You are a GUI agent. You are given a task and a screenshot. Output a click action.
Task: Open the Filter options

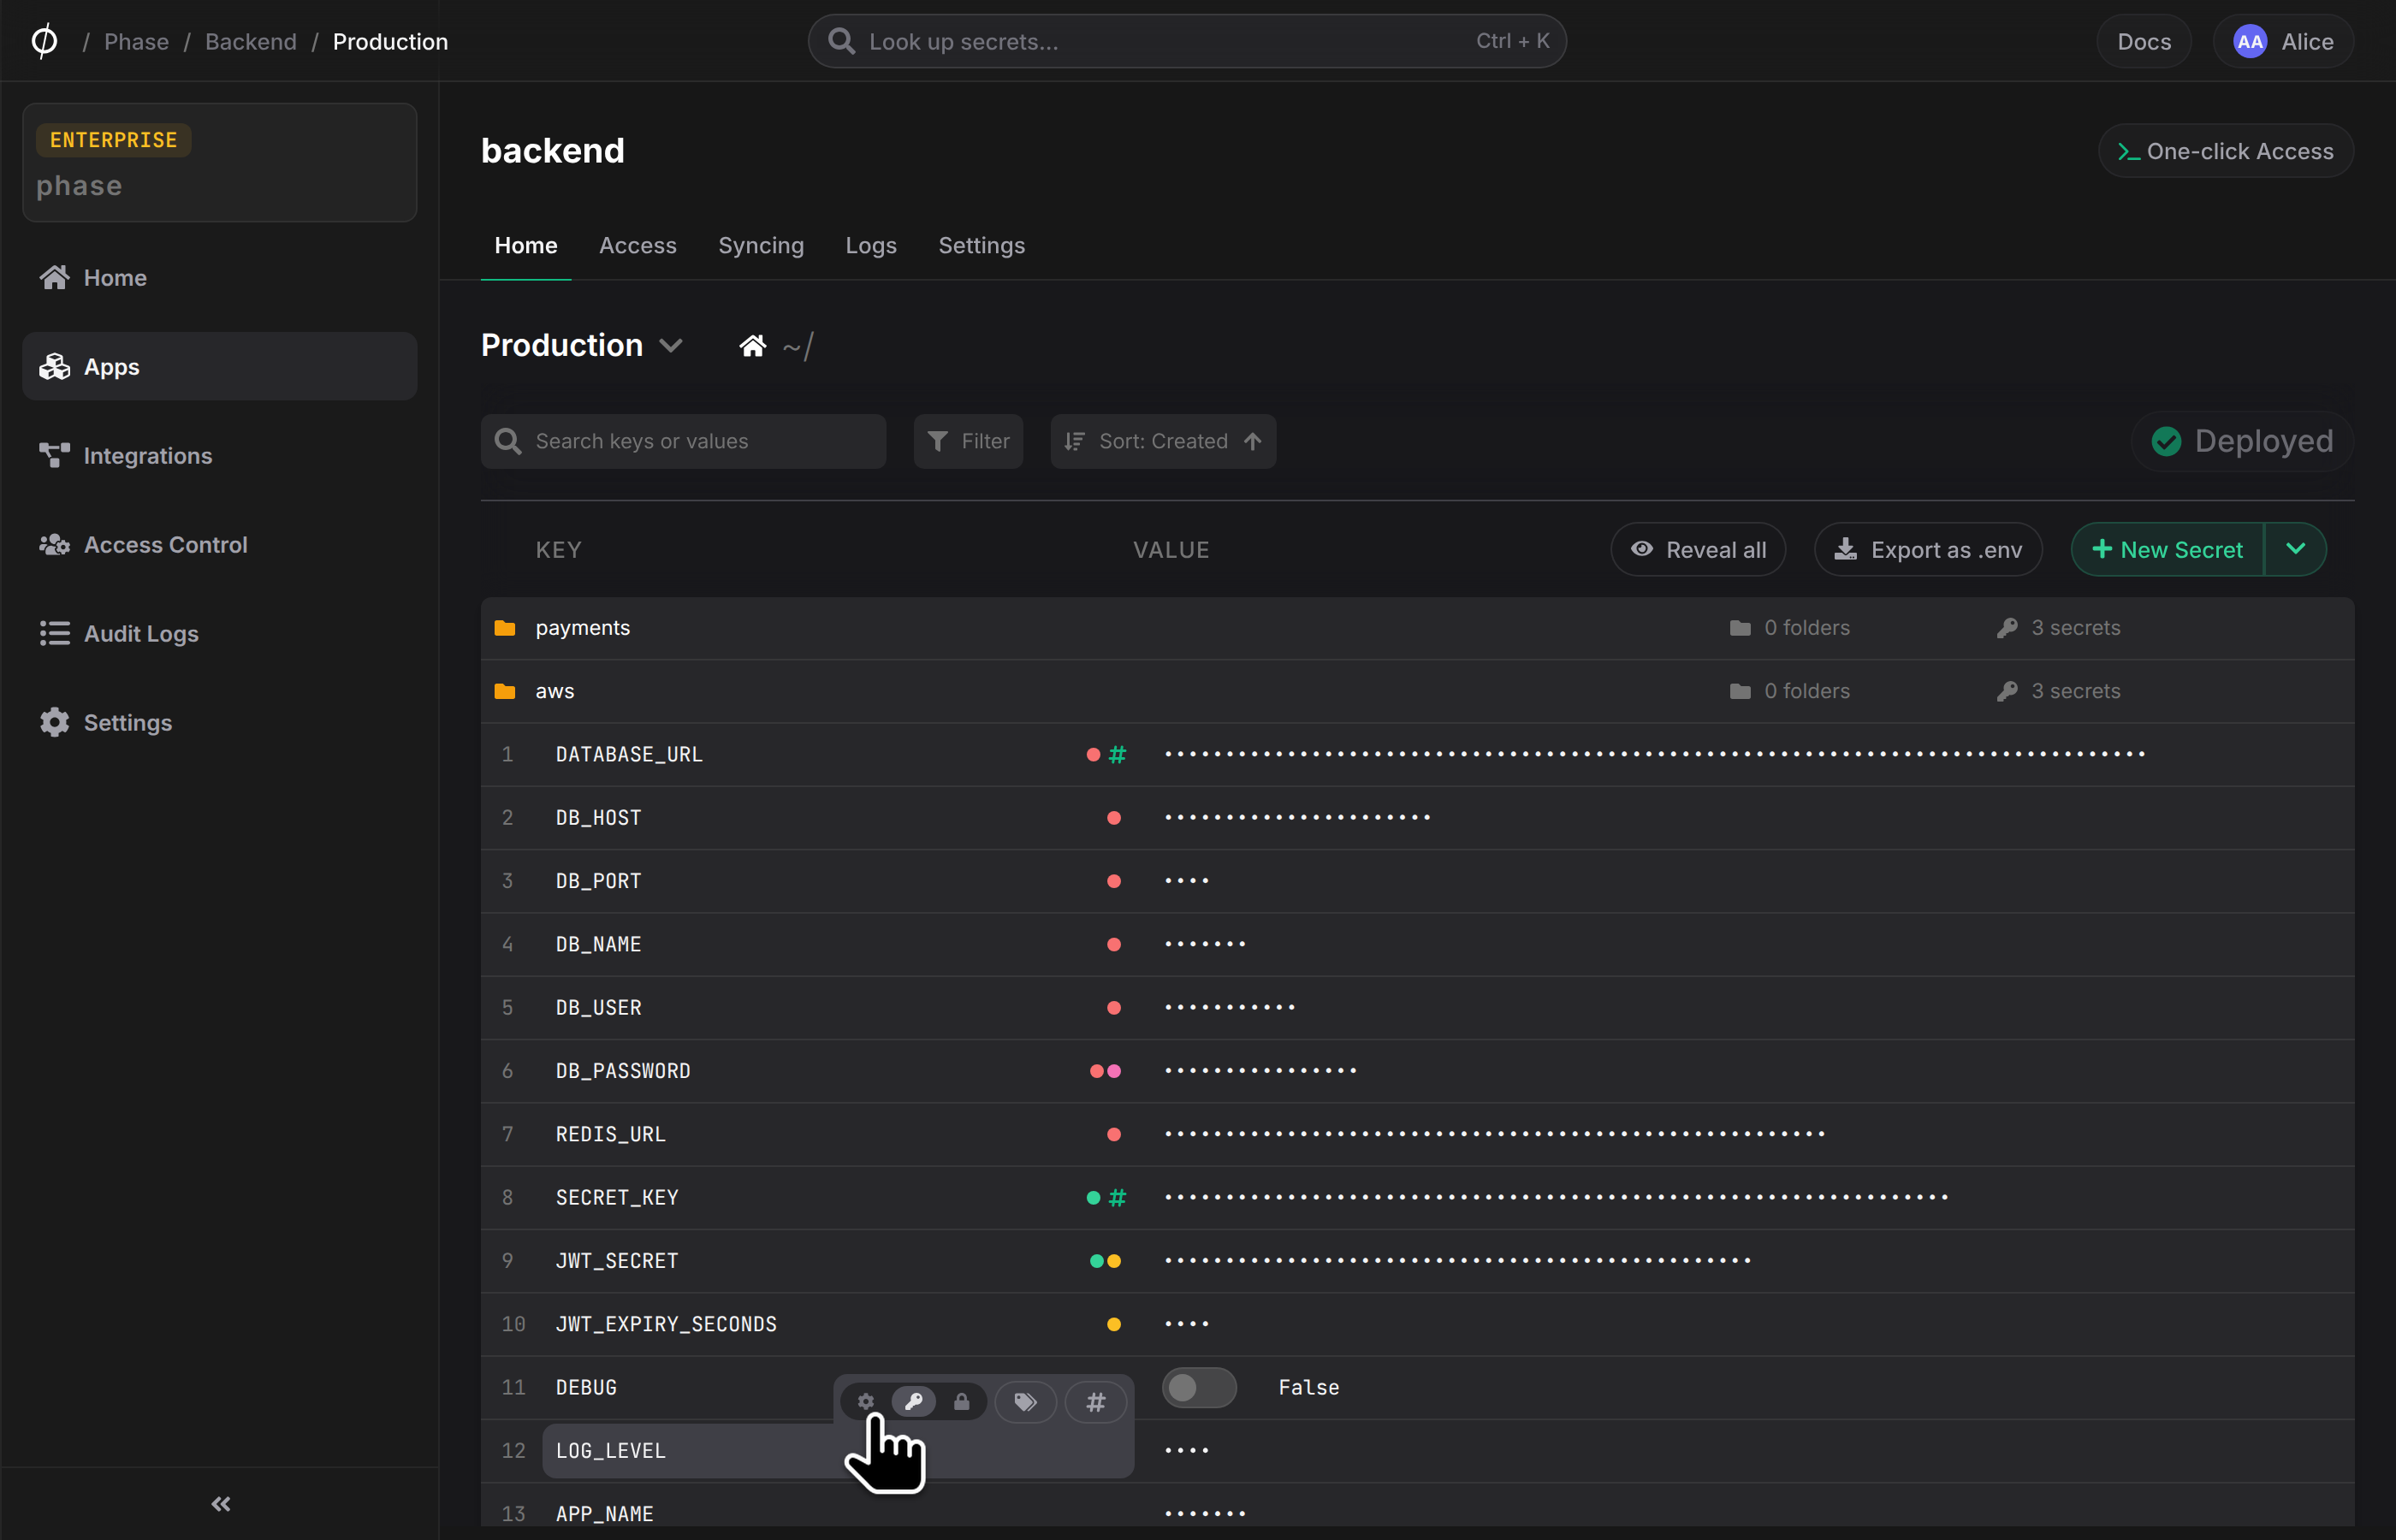(x=968, y=441)
